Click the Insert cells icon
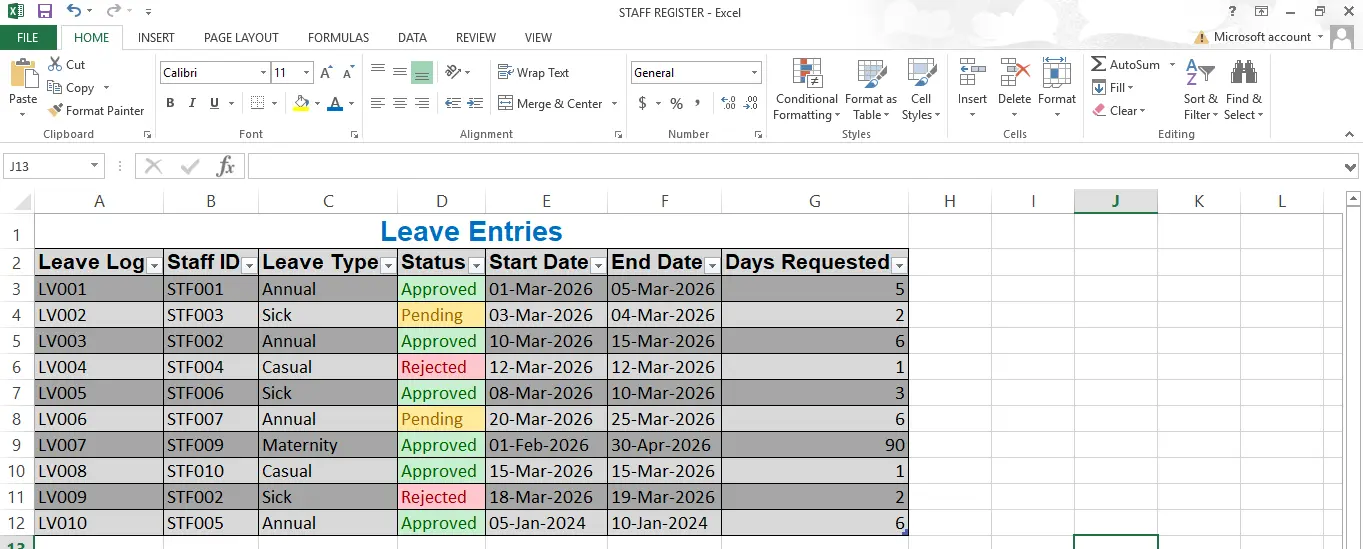 (972, 74)
